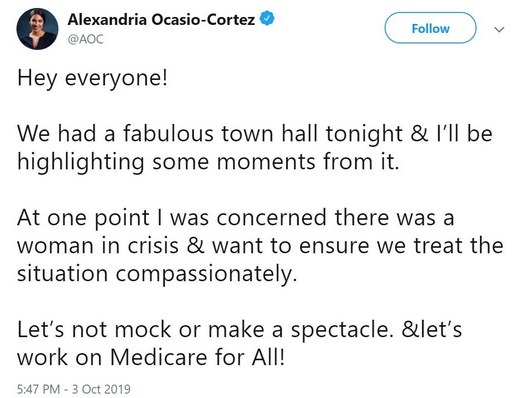This screenshot has height=398, width=518.
Task: Click the "highlighting some moments from it" line
Action: 208,163
